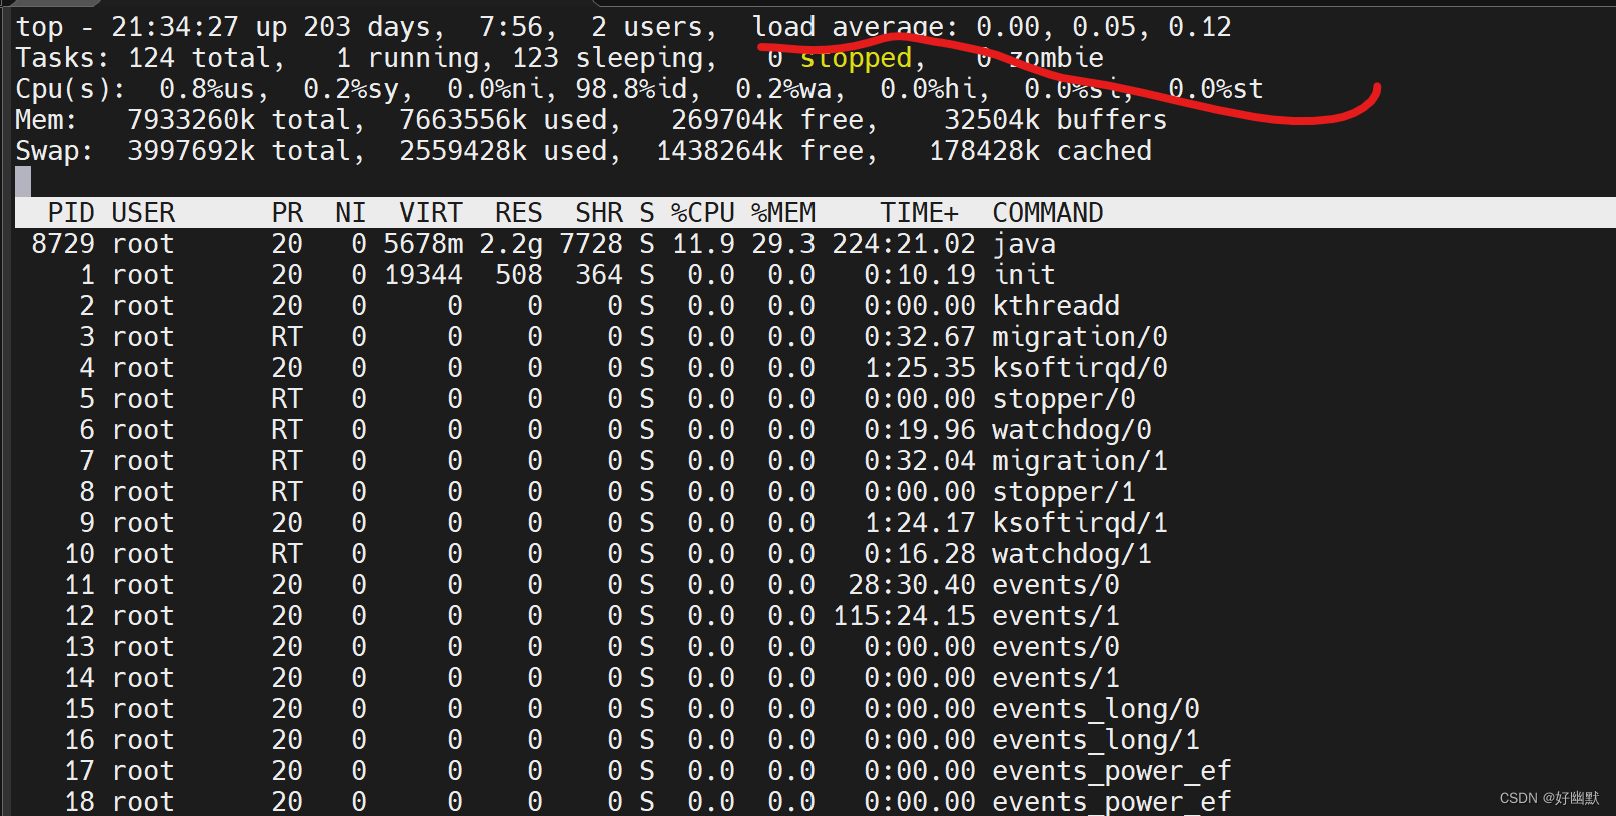Select migration/0 process entry
Viewport: 1616px width, 816px height.
(1080, 337)
